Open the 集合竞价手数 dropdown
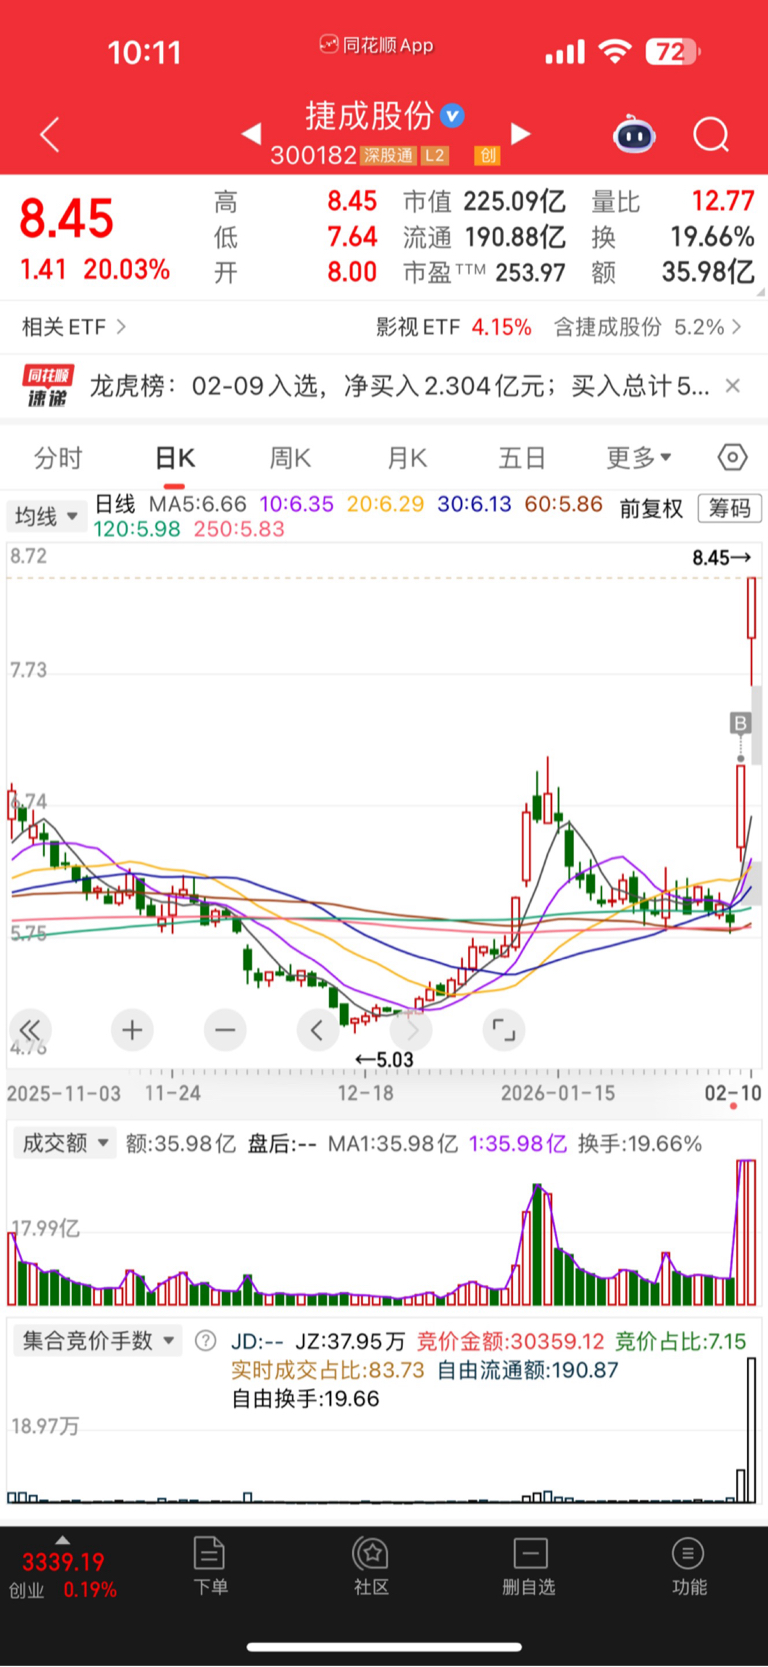 pyautogui.click(x=97, y=1341)
